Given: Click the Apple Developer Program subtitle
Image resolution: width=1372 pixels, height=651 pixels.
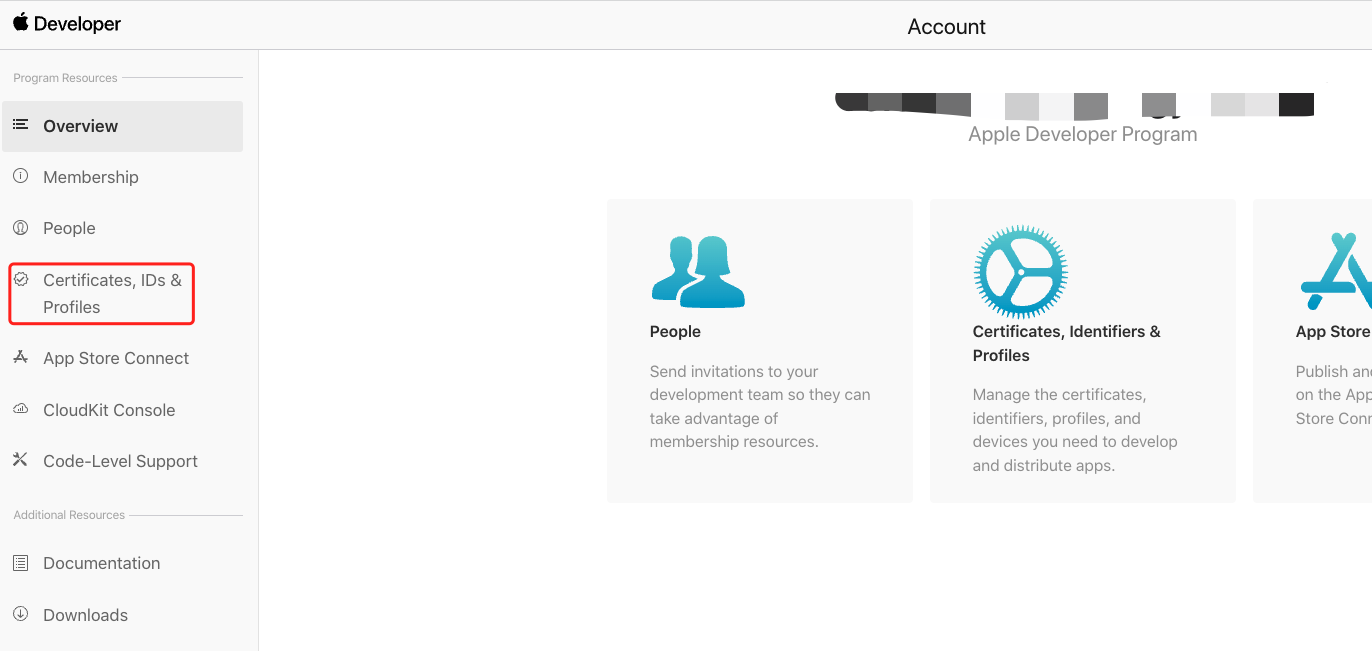Looking at the screenshot, I should point(1082,134).
